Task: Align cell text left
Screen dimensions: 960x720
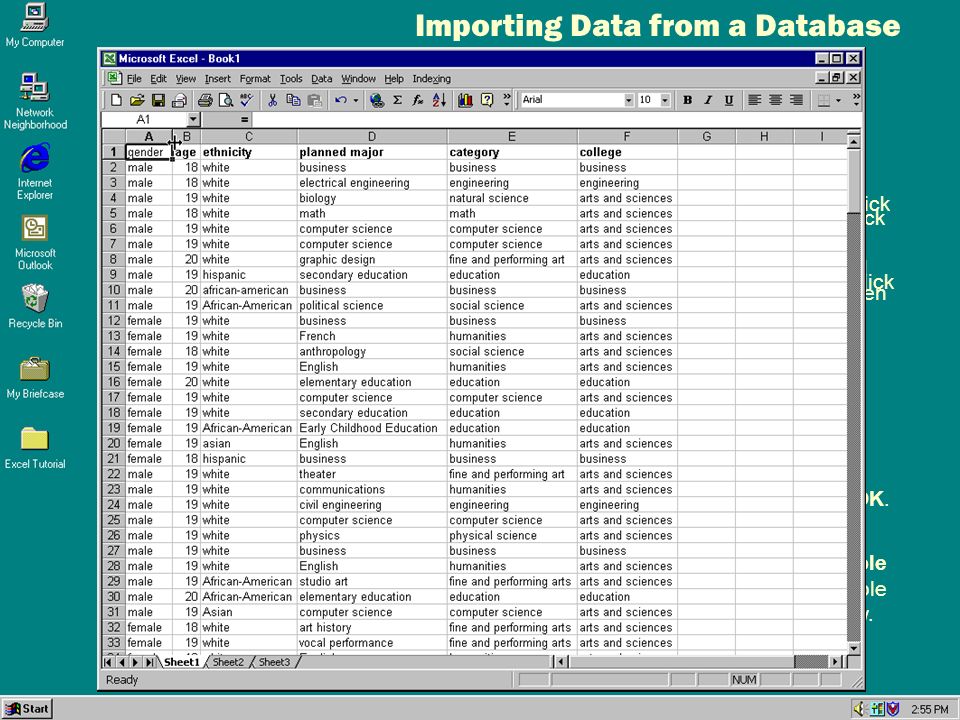Action: point(754,100)
